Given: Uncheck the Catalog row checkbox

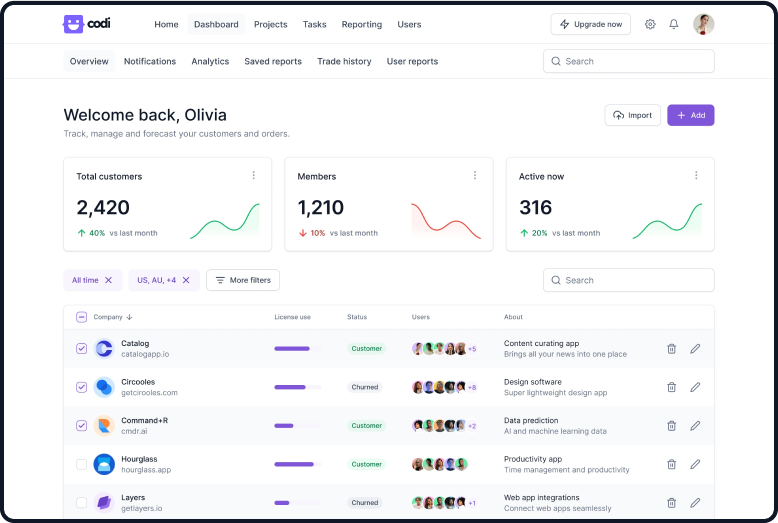Looking at the screenshot, I should coord(81,349).
